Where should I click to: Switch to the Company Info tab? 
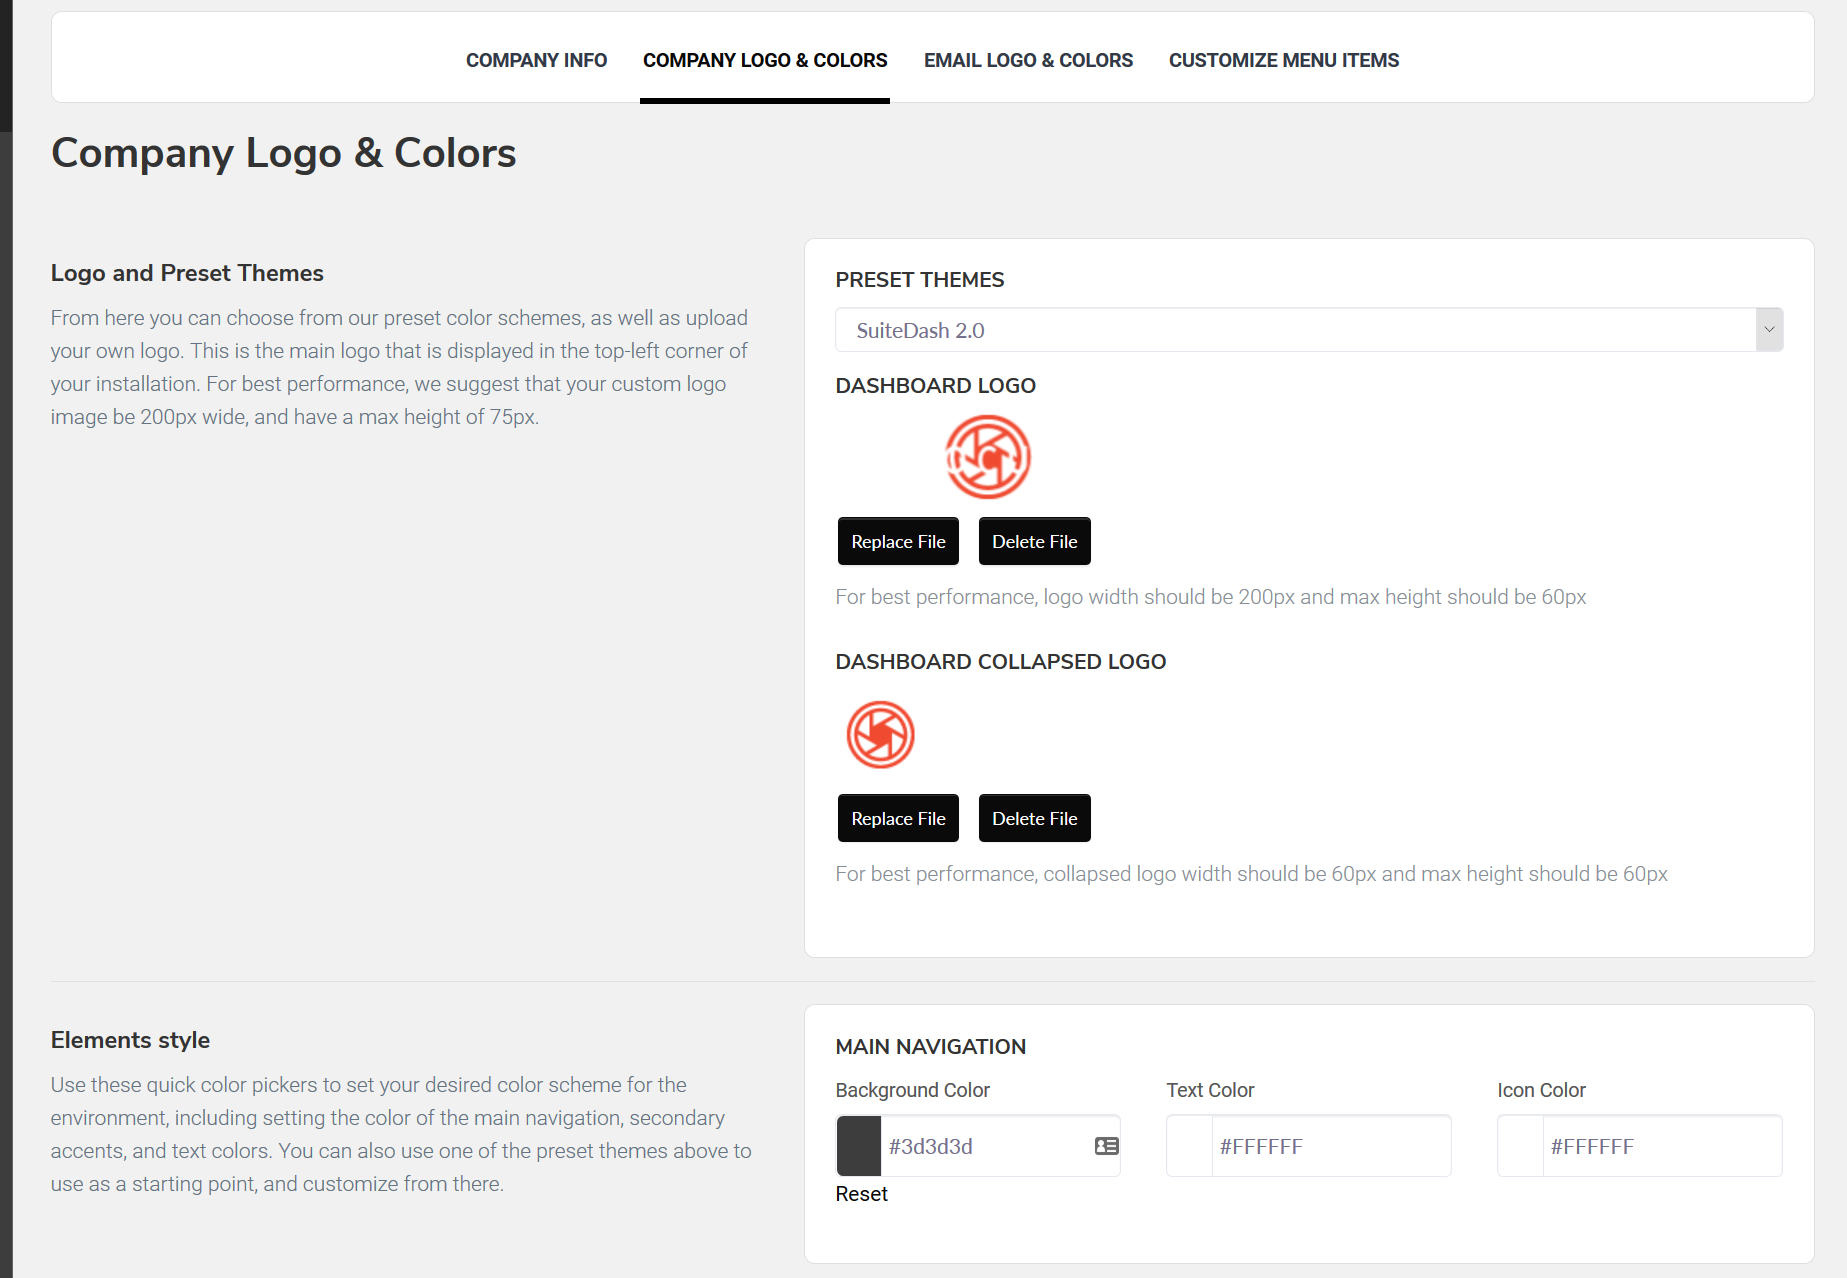point(536,60)
